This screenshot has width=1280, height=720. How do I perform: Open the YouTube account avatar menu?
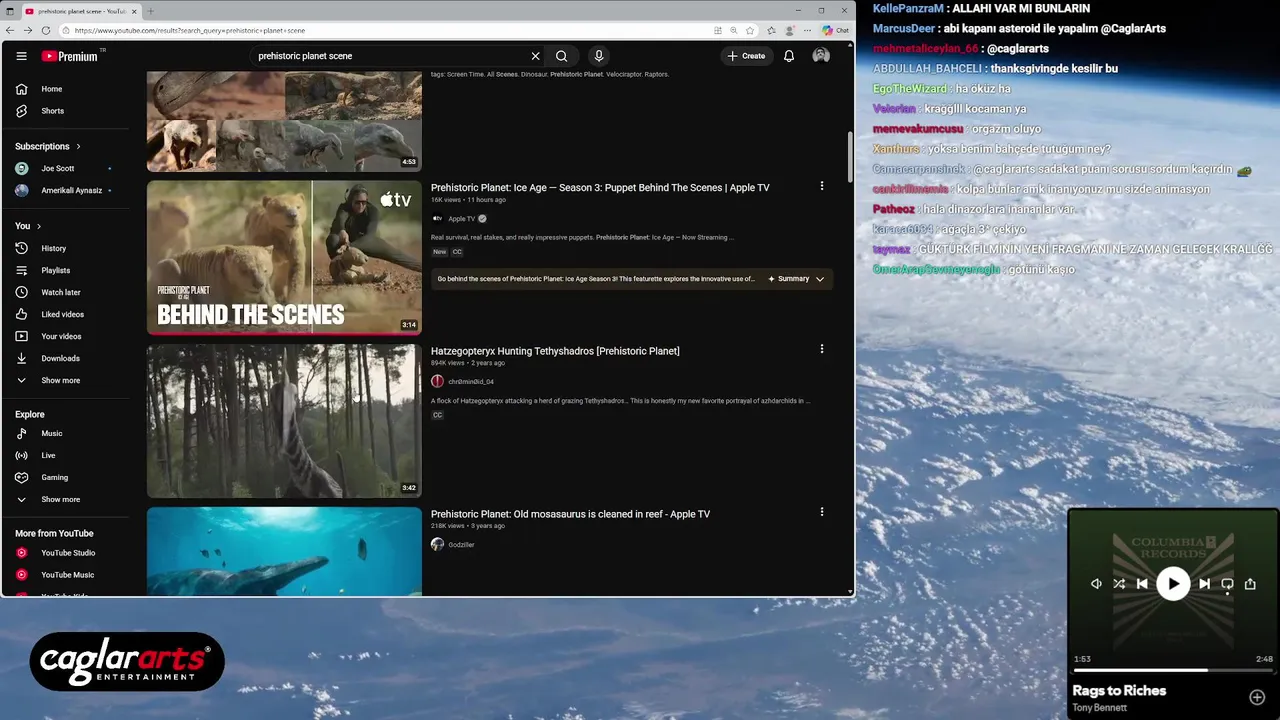[x=821, y=56]
